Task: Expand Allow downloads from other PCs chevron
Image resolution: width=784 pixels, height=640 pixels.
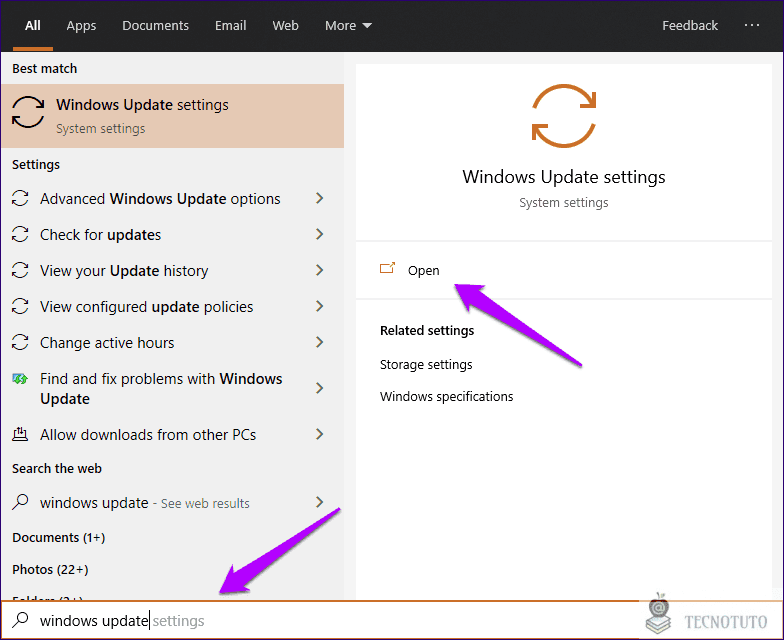Action: (320, 434)
